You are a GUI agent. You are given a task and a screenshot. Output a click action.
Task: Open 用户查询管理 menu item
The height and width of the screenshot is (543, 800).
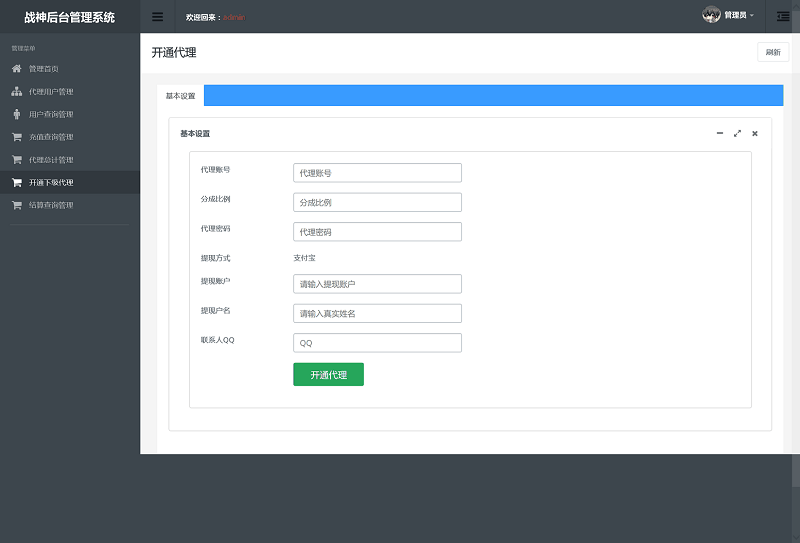(x=70, y=114)
